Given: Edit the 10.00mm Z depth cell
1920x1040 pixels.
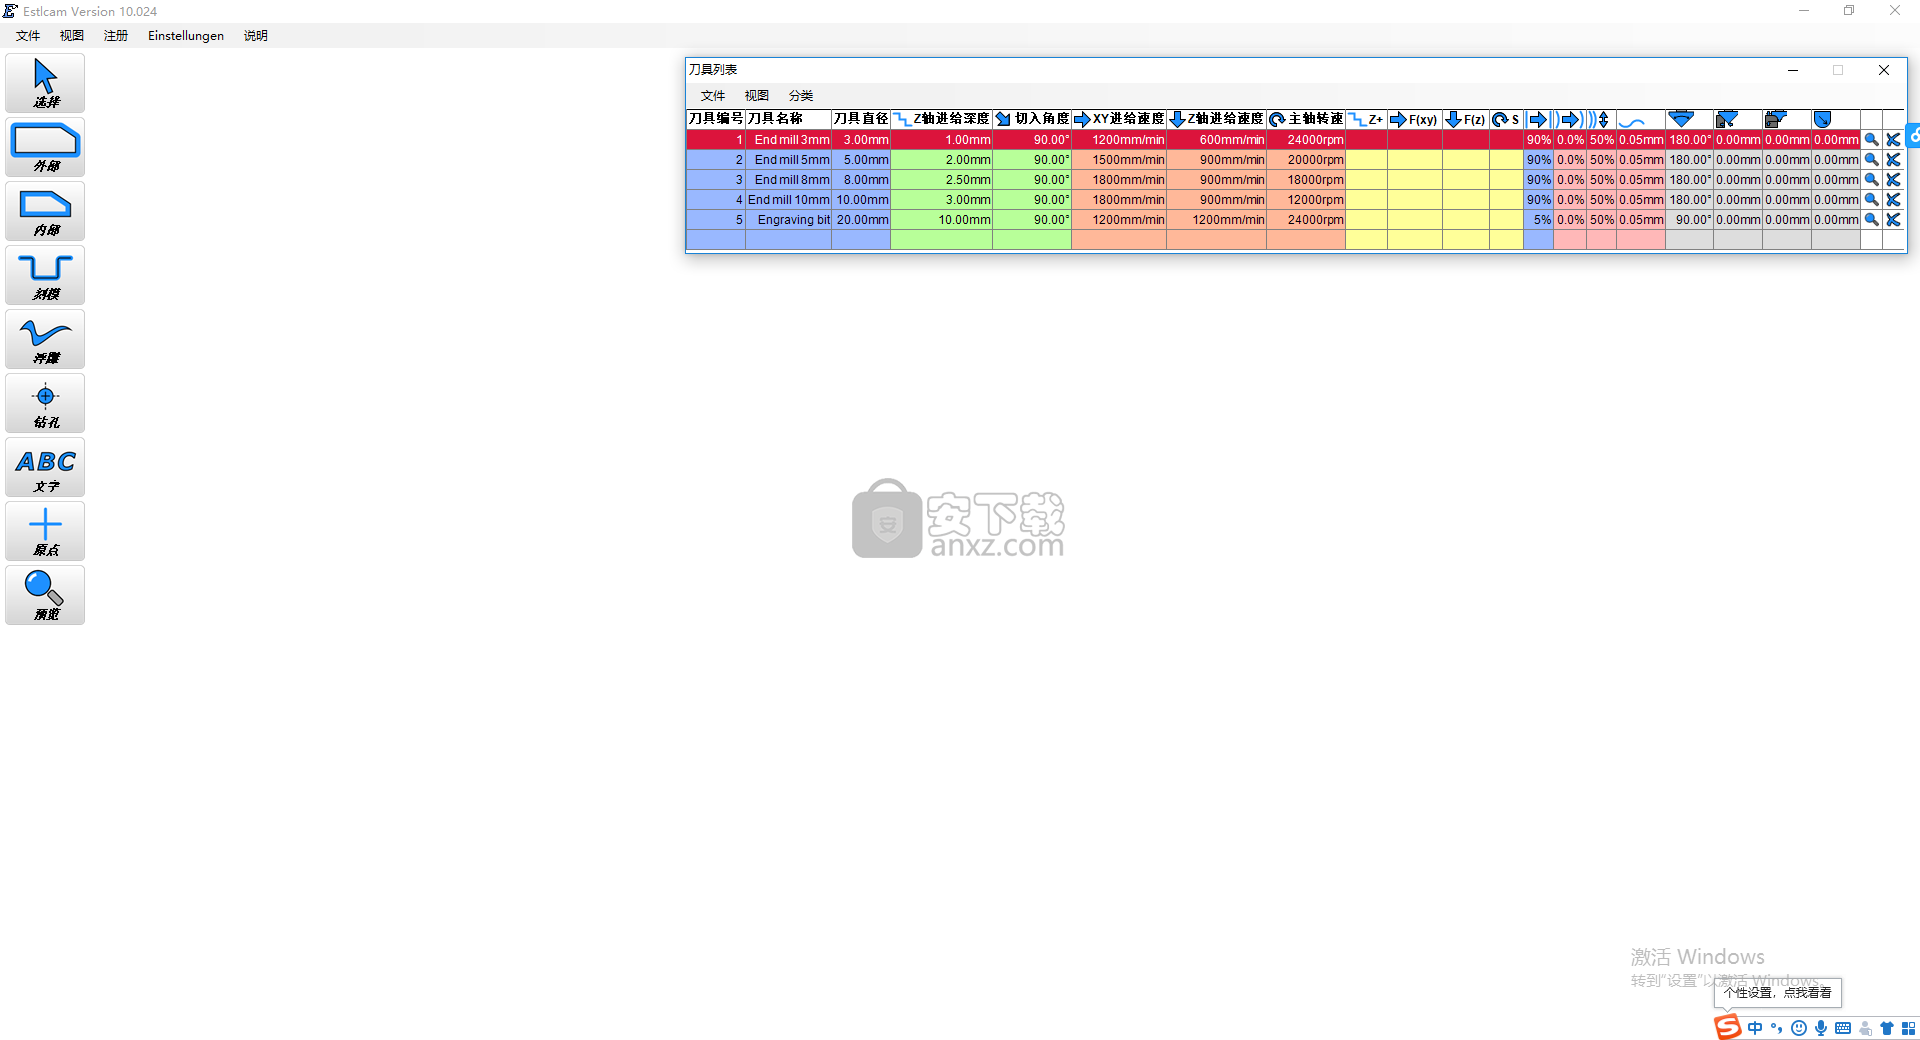Looking at the screenshot, I should (941, 220).
